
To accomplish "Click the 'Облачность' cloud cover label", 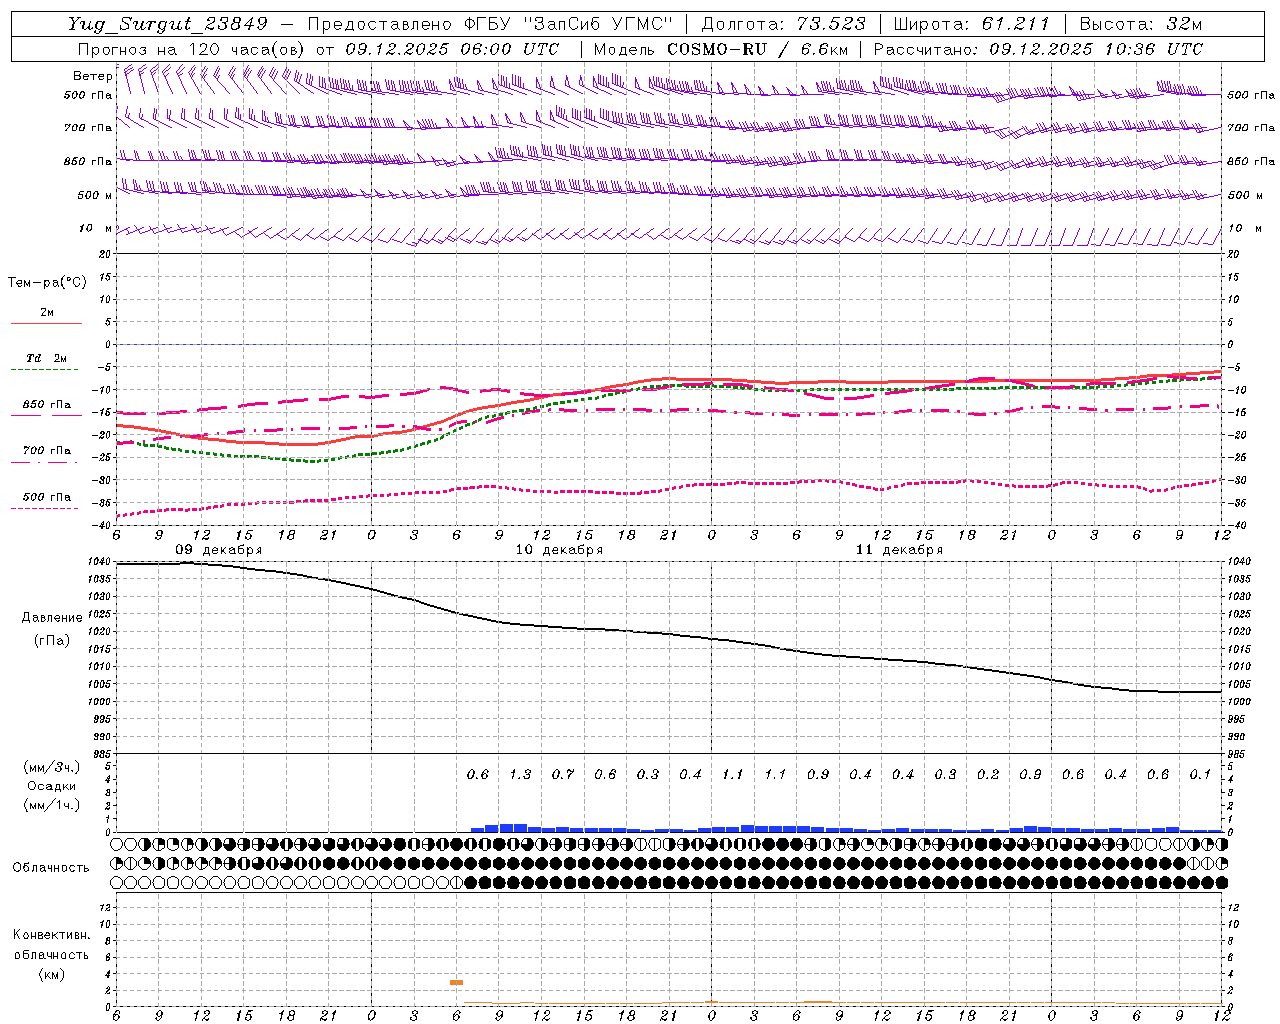I will pyautogui.click(x=51, y=868).
